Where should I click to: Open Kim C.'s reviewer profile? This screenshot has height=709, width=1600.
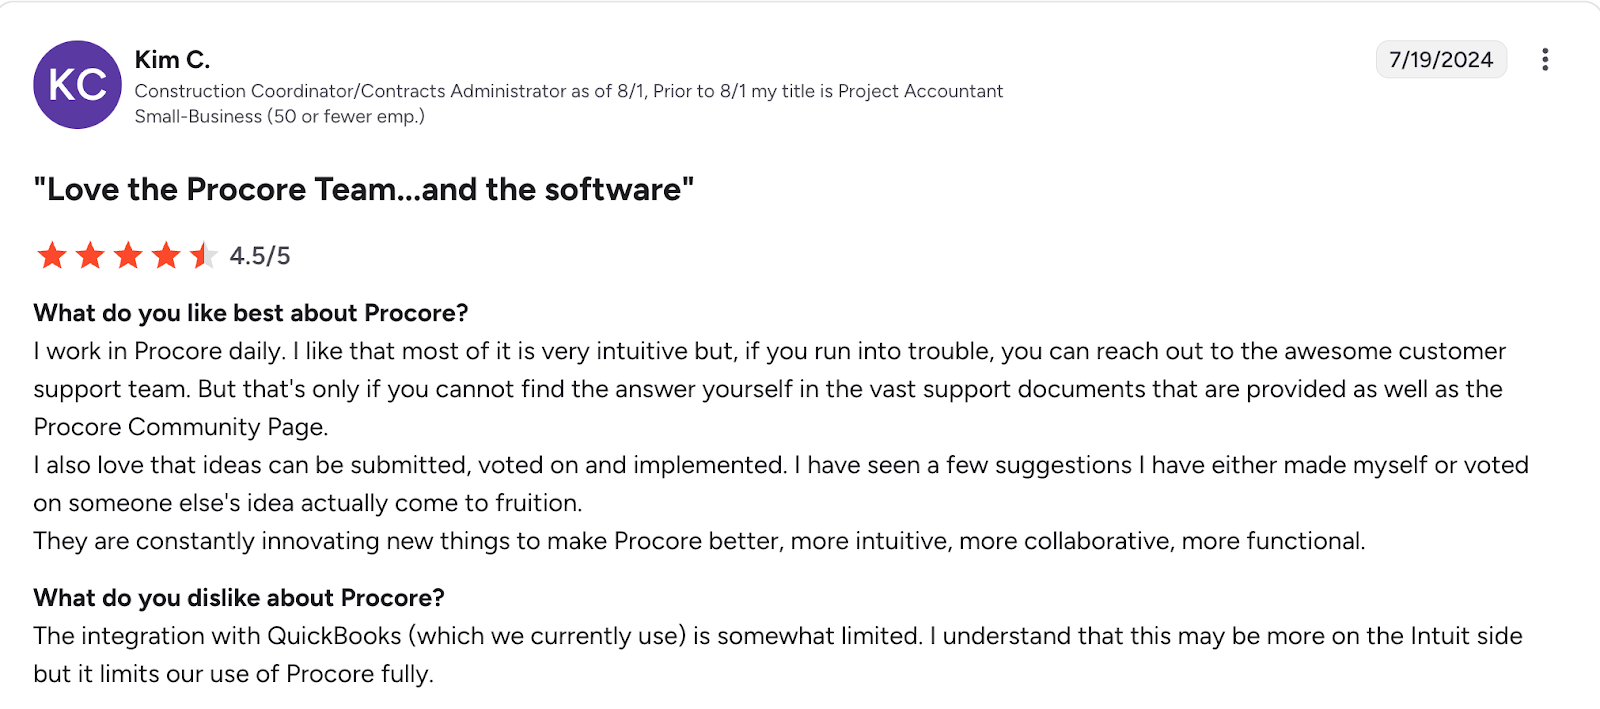(172, 59)
